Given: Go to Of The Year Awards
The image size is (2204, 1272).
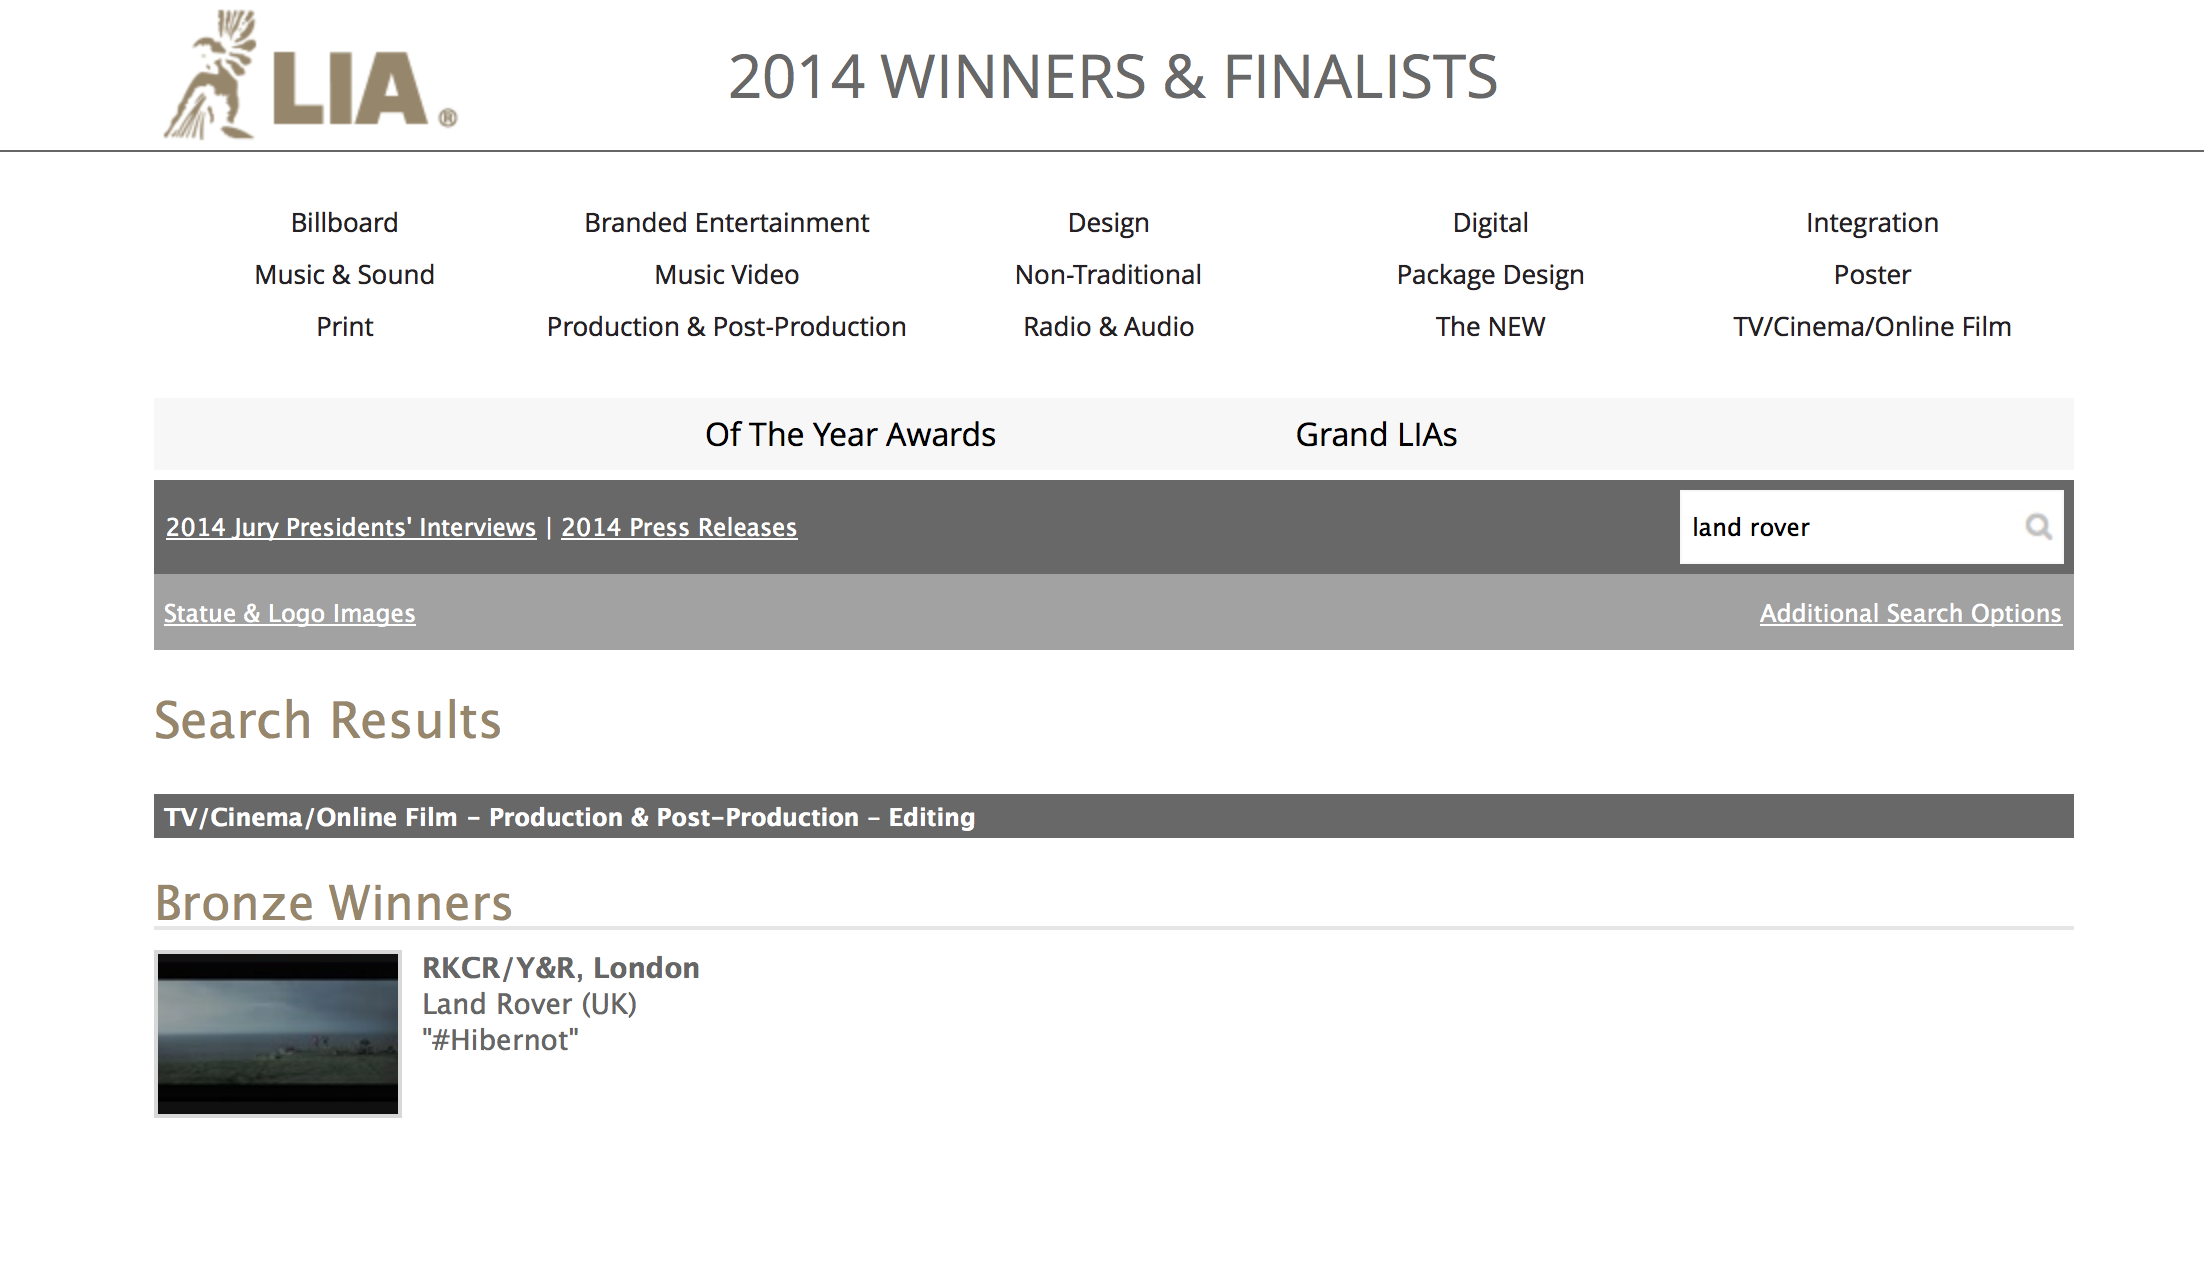Looking at the screenshot, I should (850, 434).
